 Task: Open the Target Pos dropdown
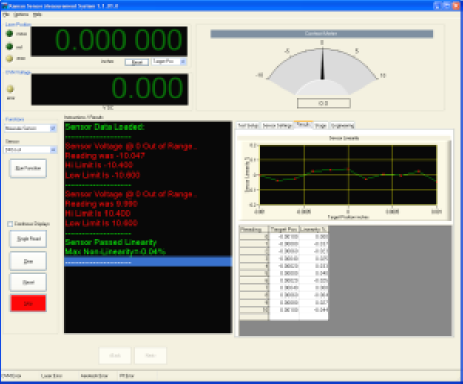click(x=183, y=62)
